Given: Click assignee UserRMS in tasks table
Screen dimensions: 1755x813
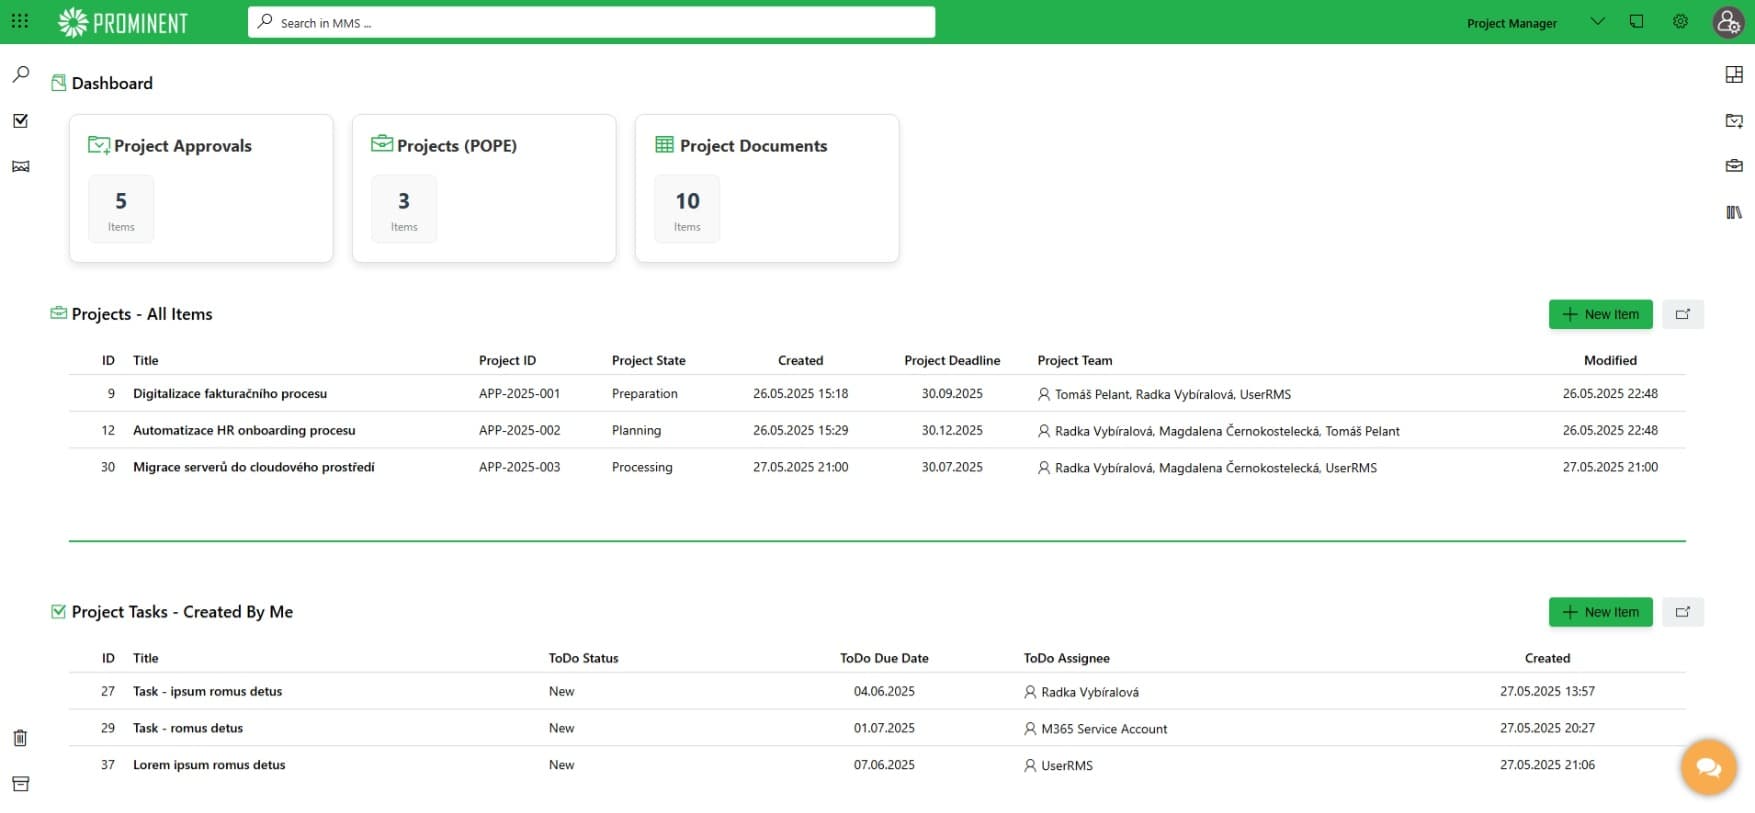Looking at the screenshot, I should tap(1066, 766).
